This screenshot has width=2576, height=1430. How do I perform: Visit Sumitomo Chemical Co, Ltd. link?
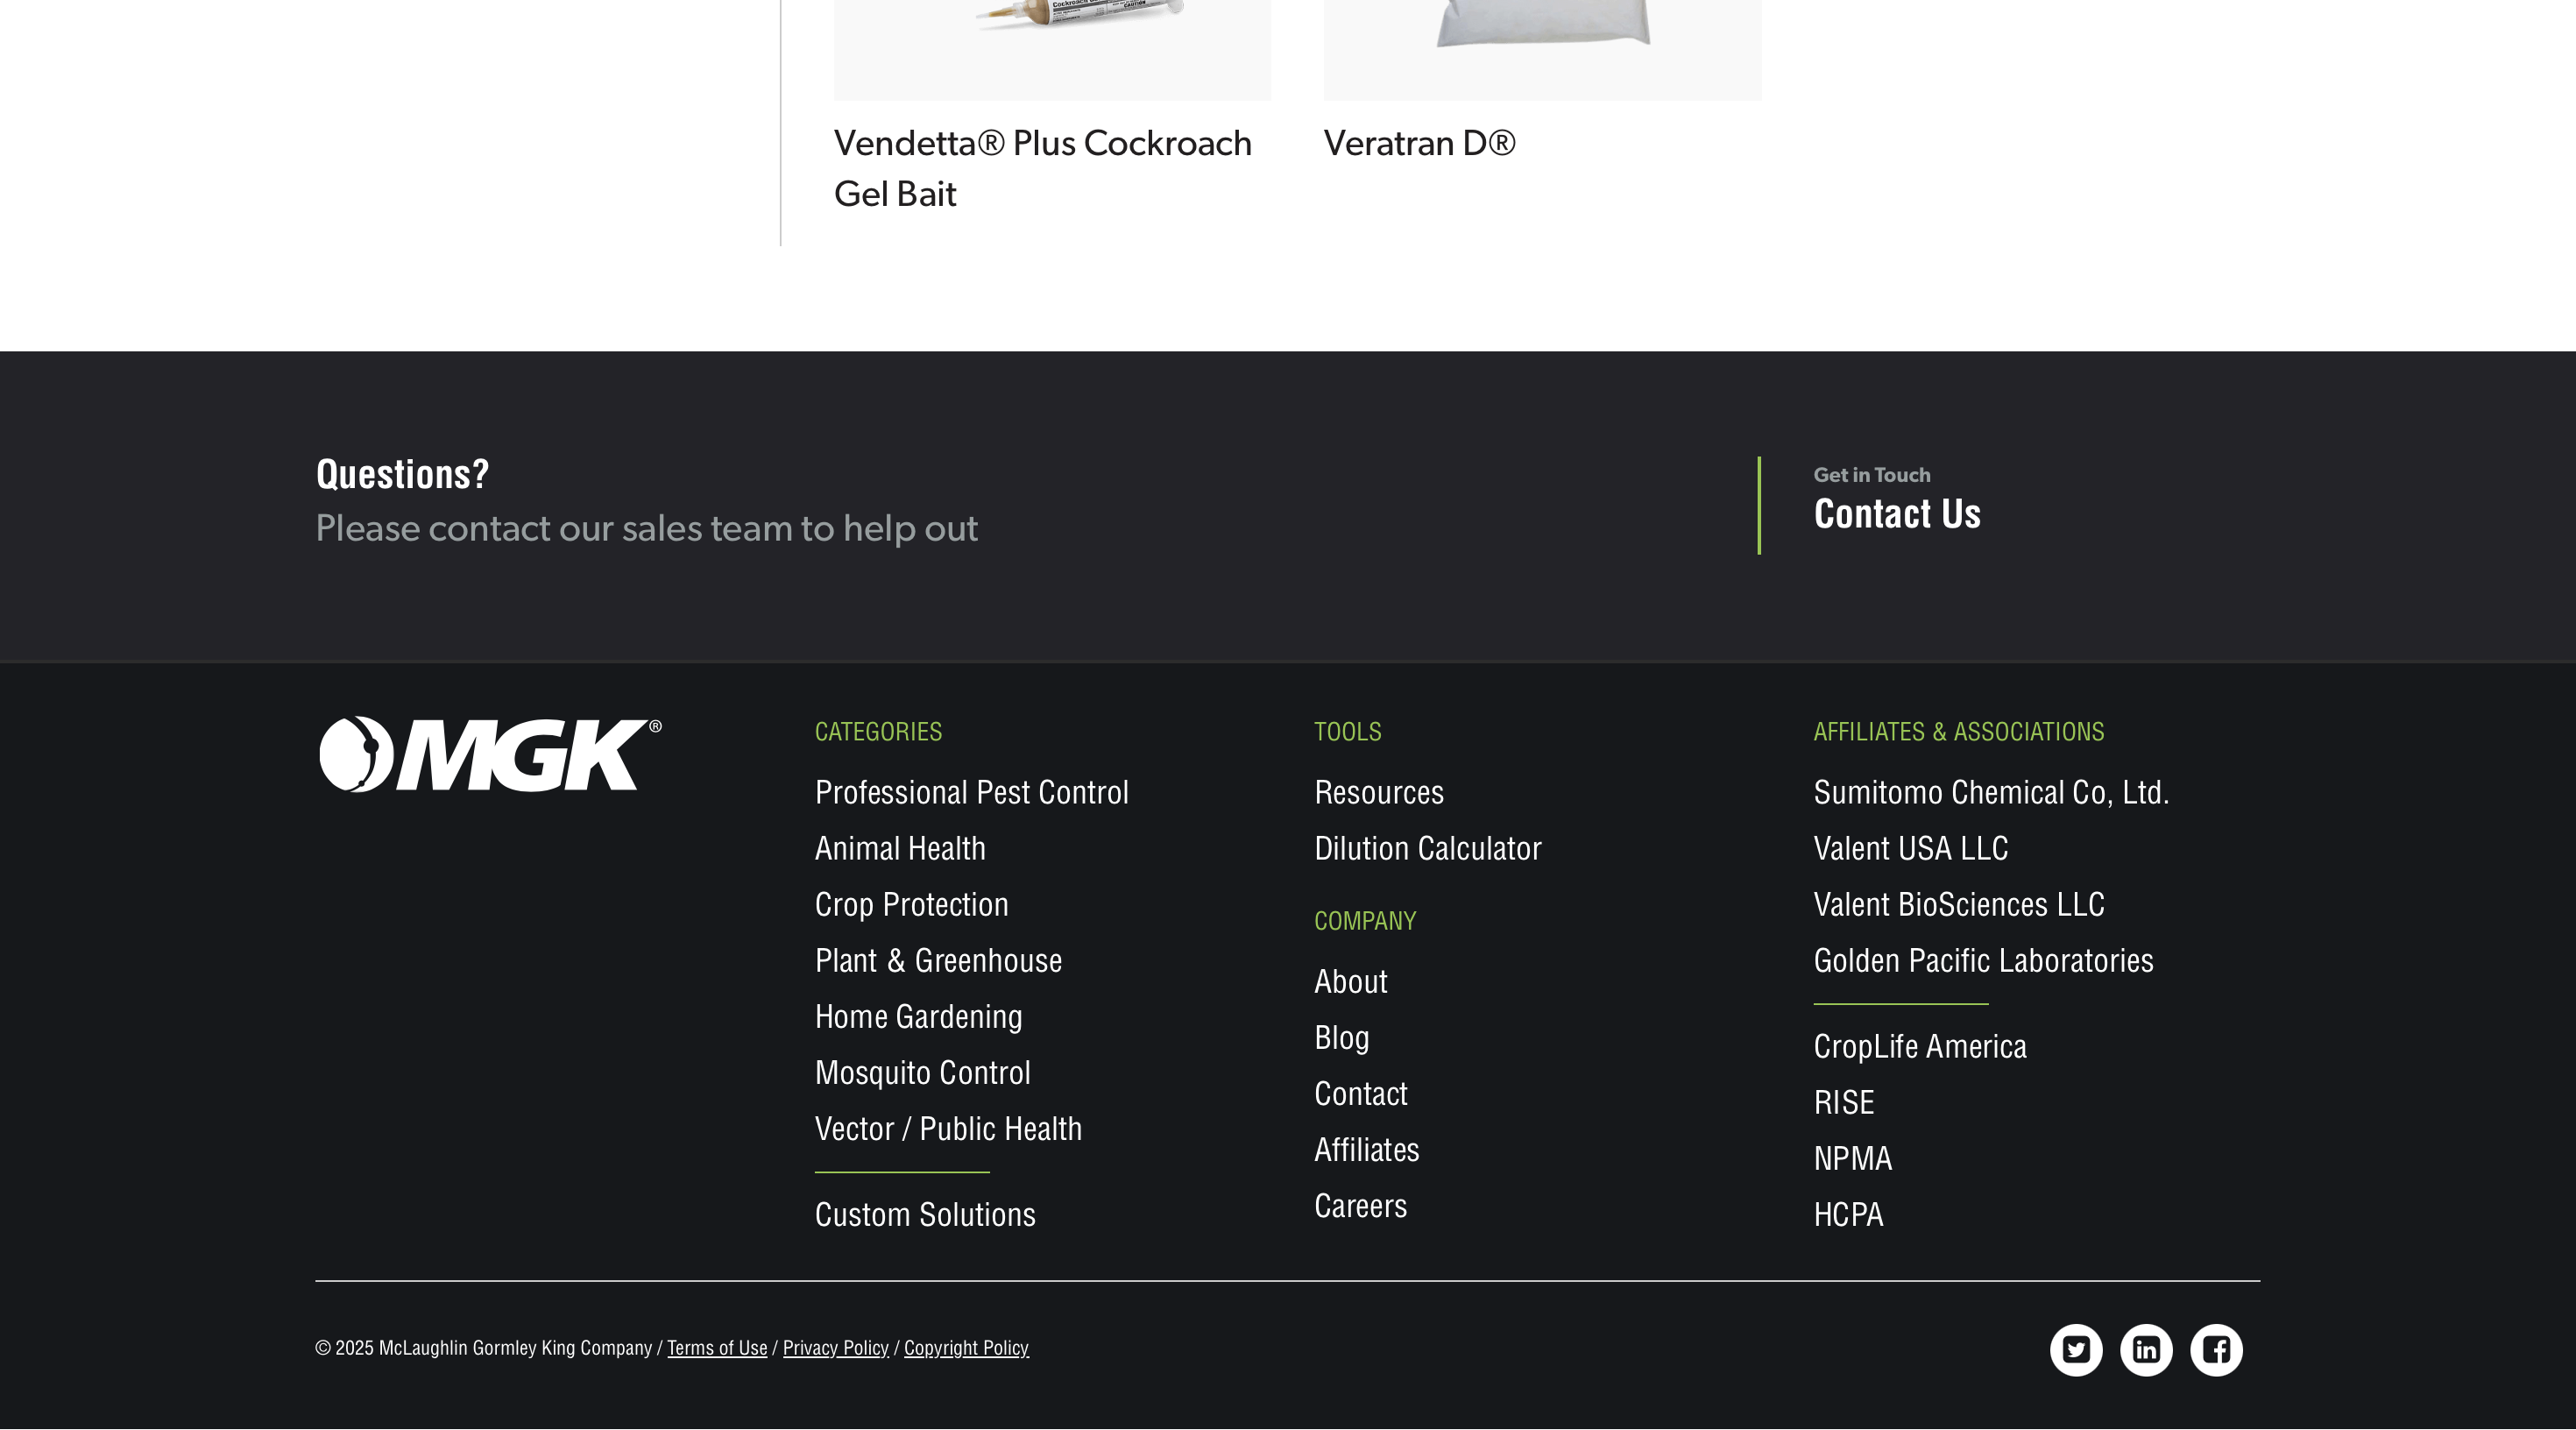[x=1991, y=793]
